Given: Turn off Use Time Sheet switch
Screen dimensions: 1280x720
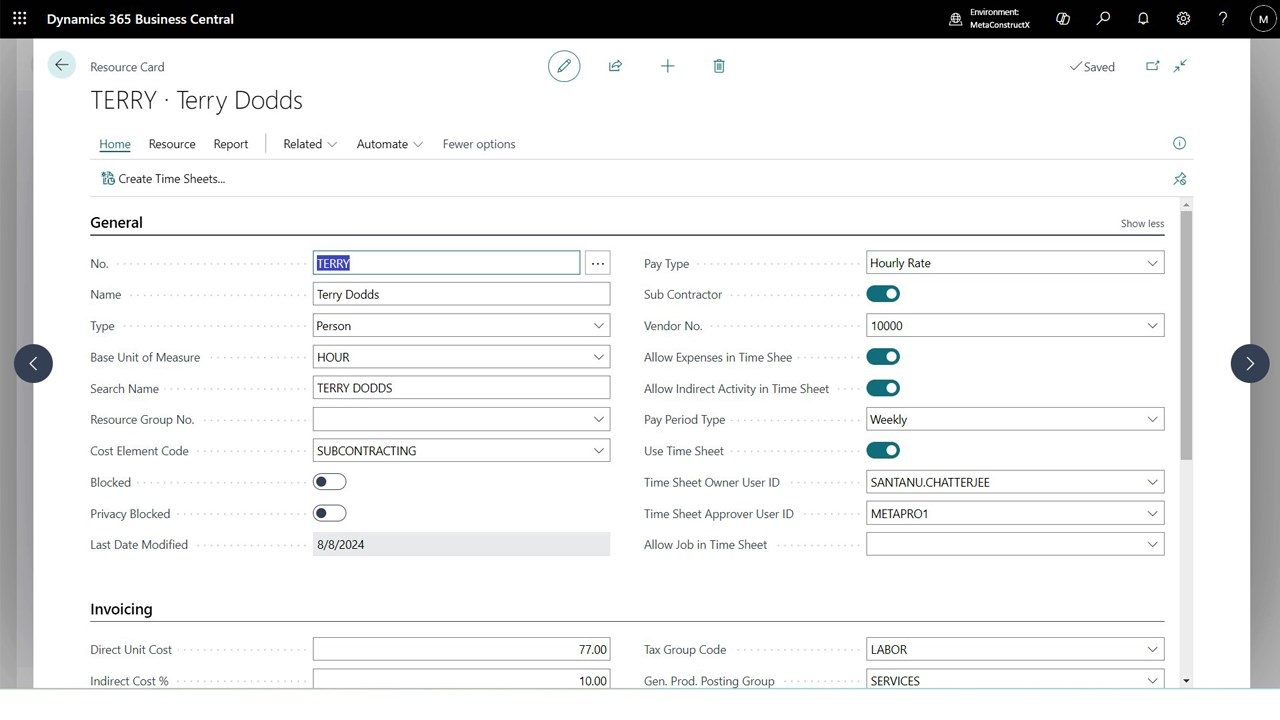Looking at the screenshot, I should (x=883, y=451).
